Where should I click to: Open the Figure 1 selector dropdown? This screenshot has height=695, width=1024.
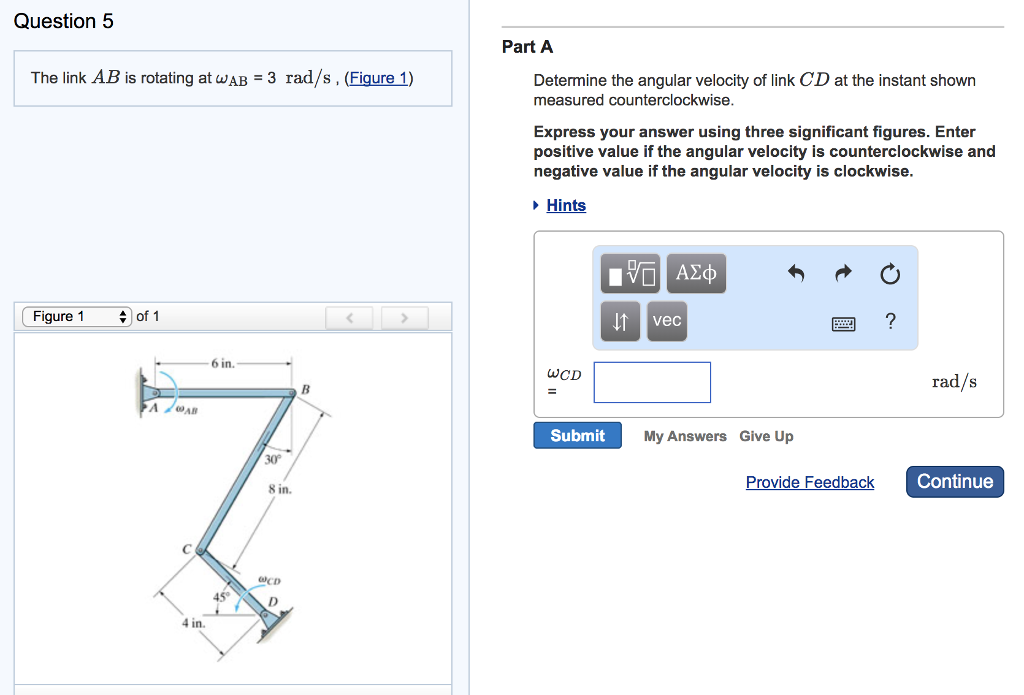coord(77,317)
